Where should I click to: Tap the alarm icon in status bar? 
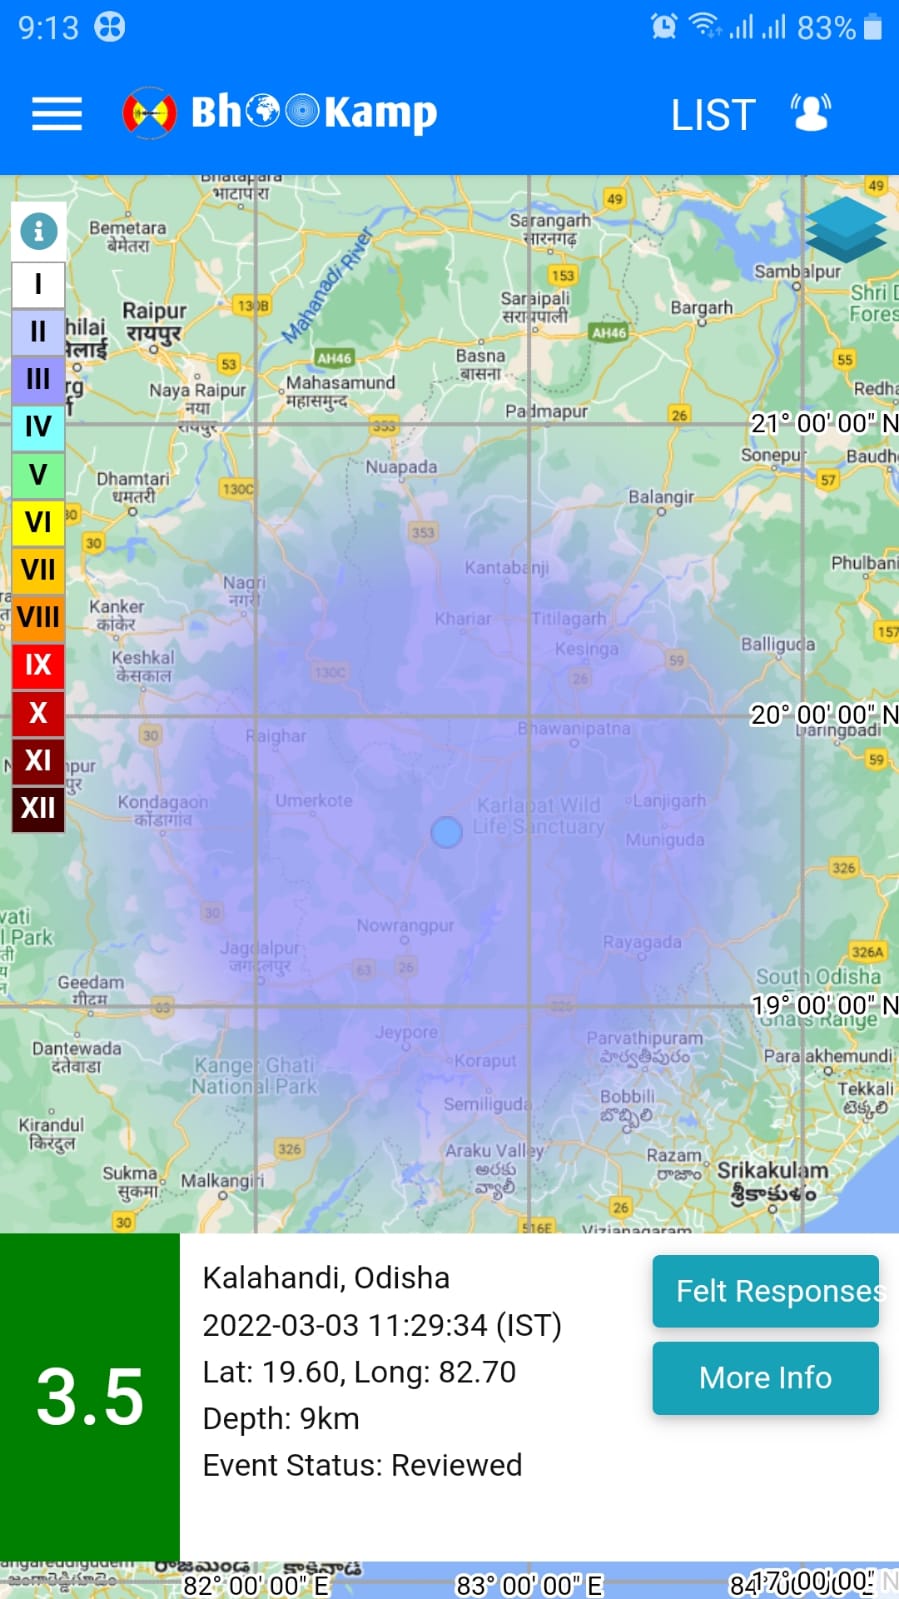(x=663, y=27)
